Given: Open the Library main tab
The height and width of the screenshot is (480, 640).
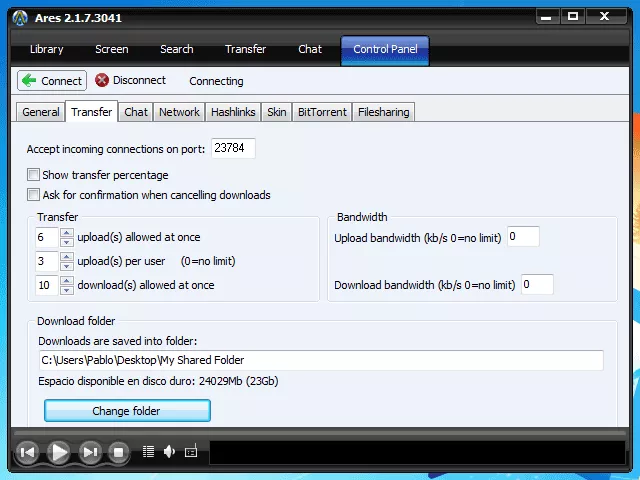Looking at the screenshot, I should pyautogui.click(x=47, y=49).
